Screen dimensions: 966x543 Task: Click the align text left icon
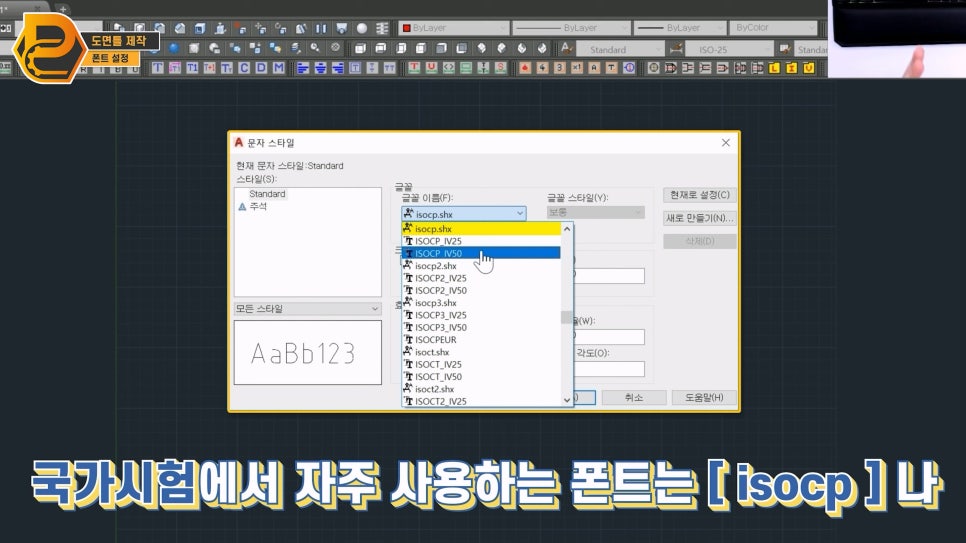click(302, 68)
